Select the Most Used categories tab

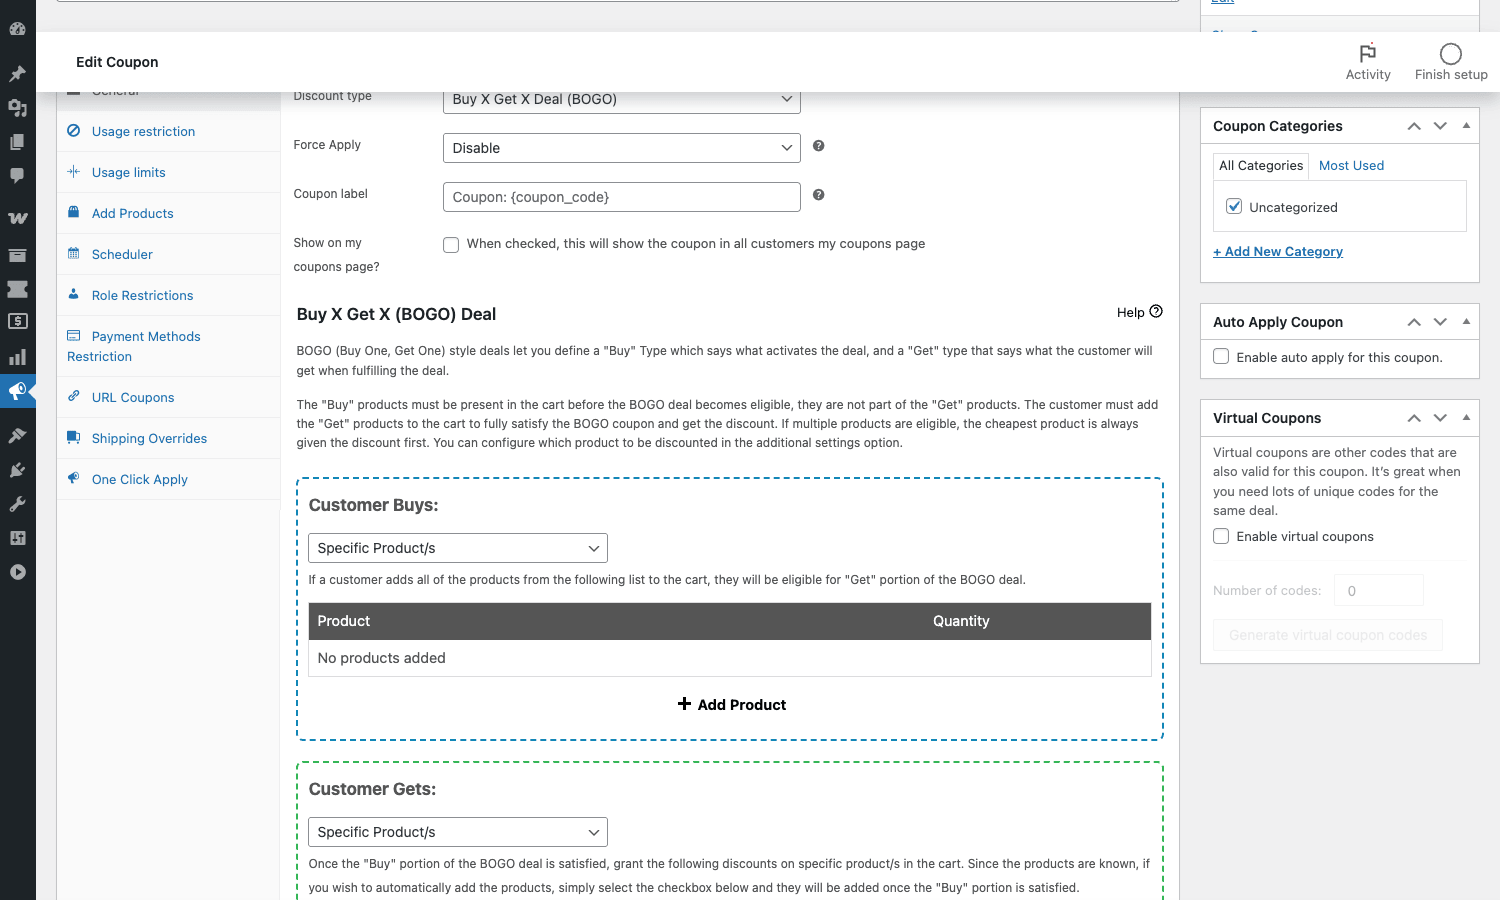tap(1351, 166)
